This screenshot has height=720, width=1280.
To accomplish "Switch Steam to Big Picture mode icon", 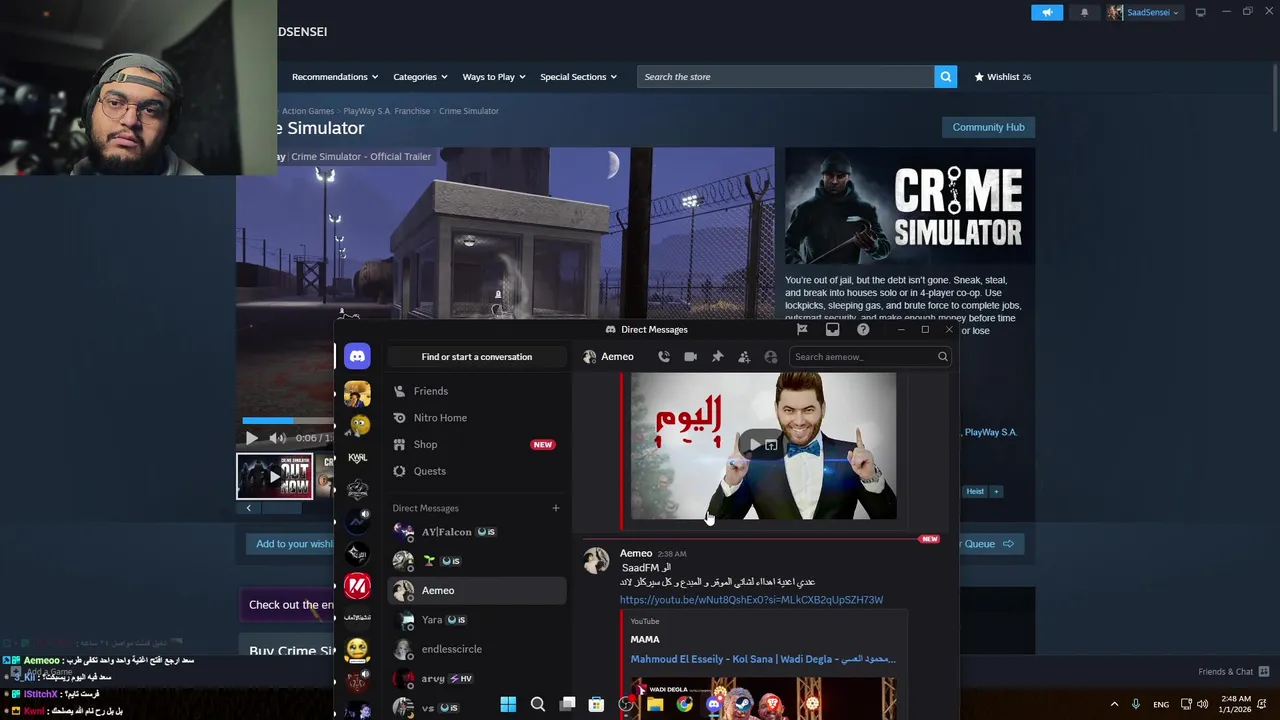I will (1200, 12).
